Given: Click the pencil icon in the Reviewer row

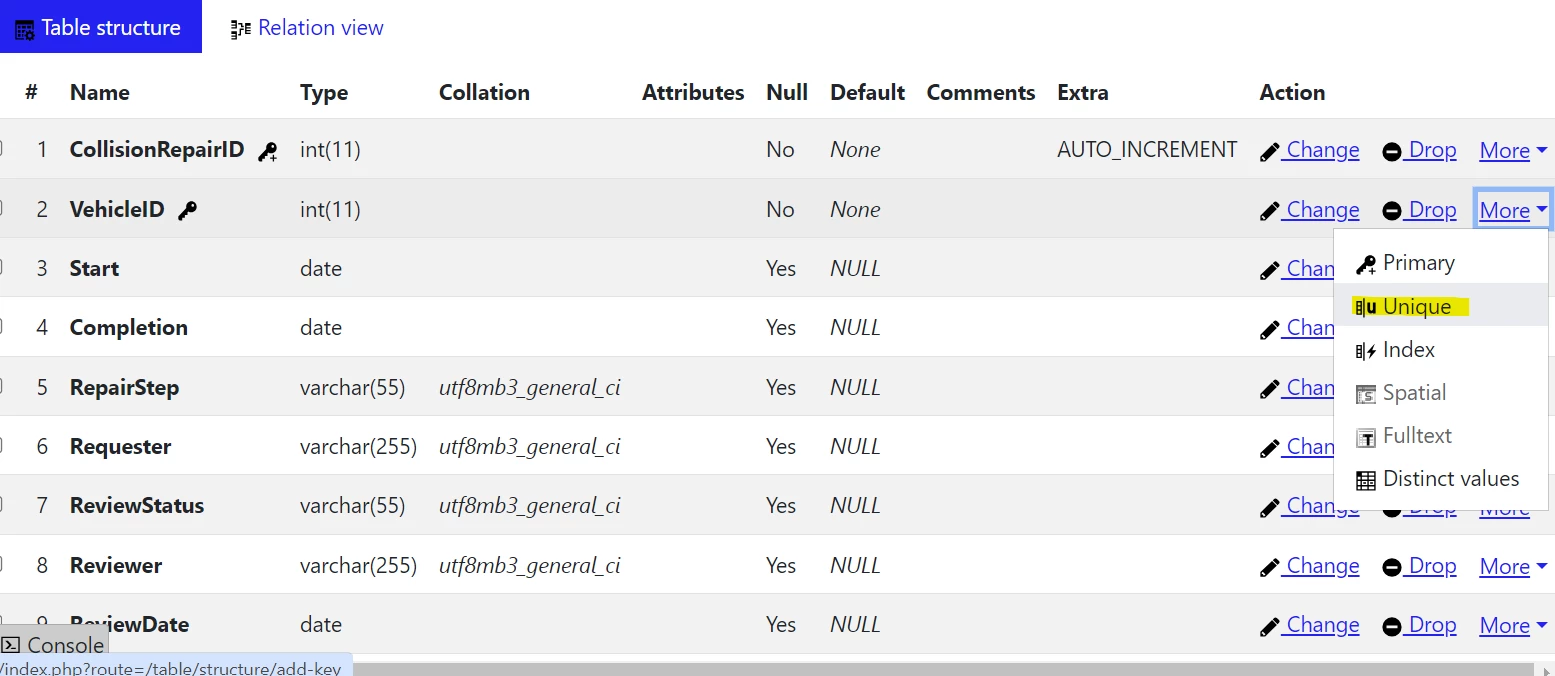Looking at the screenshot, I should click(x=1270, y=567).
